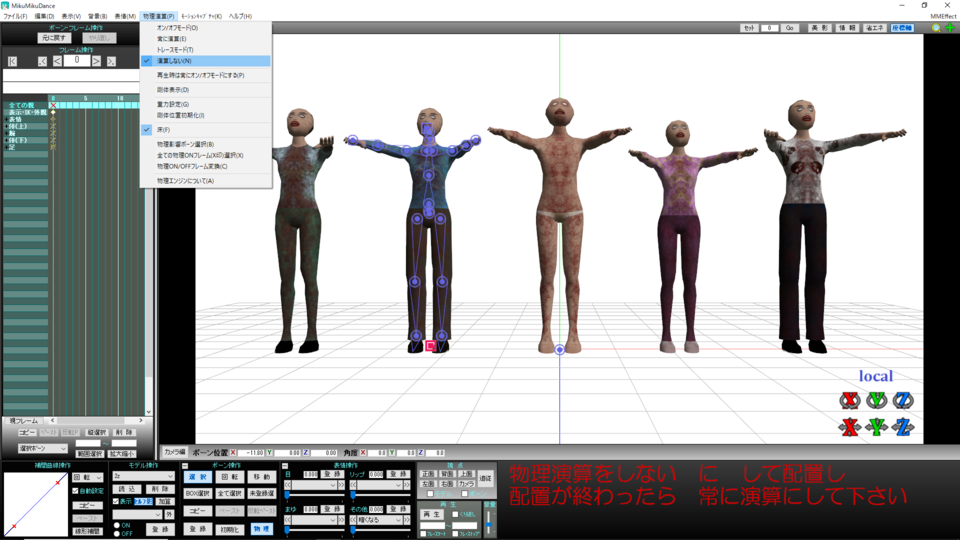The height and width of the screenshot is (540, 960).
Task: Click the 座標軸 toggle button in top bar
Action: pos(902,28)
